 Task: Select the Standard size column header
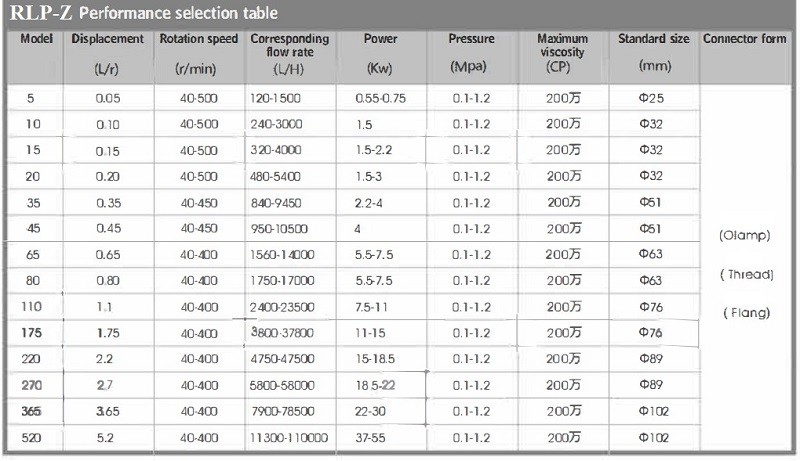coord(653,39)
